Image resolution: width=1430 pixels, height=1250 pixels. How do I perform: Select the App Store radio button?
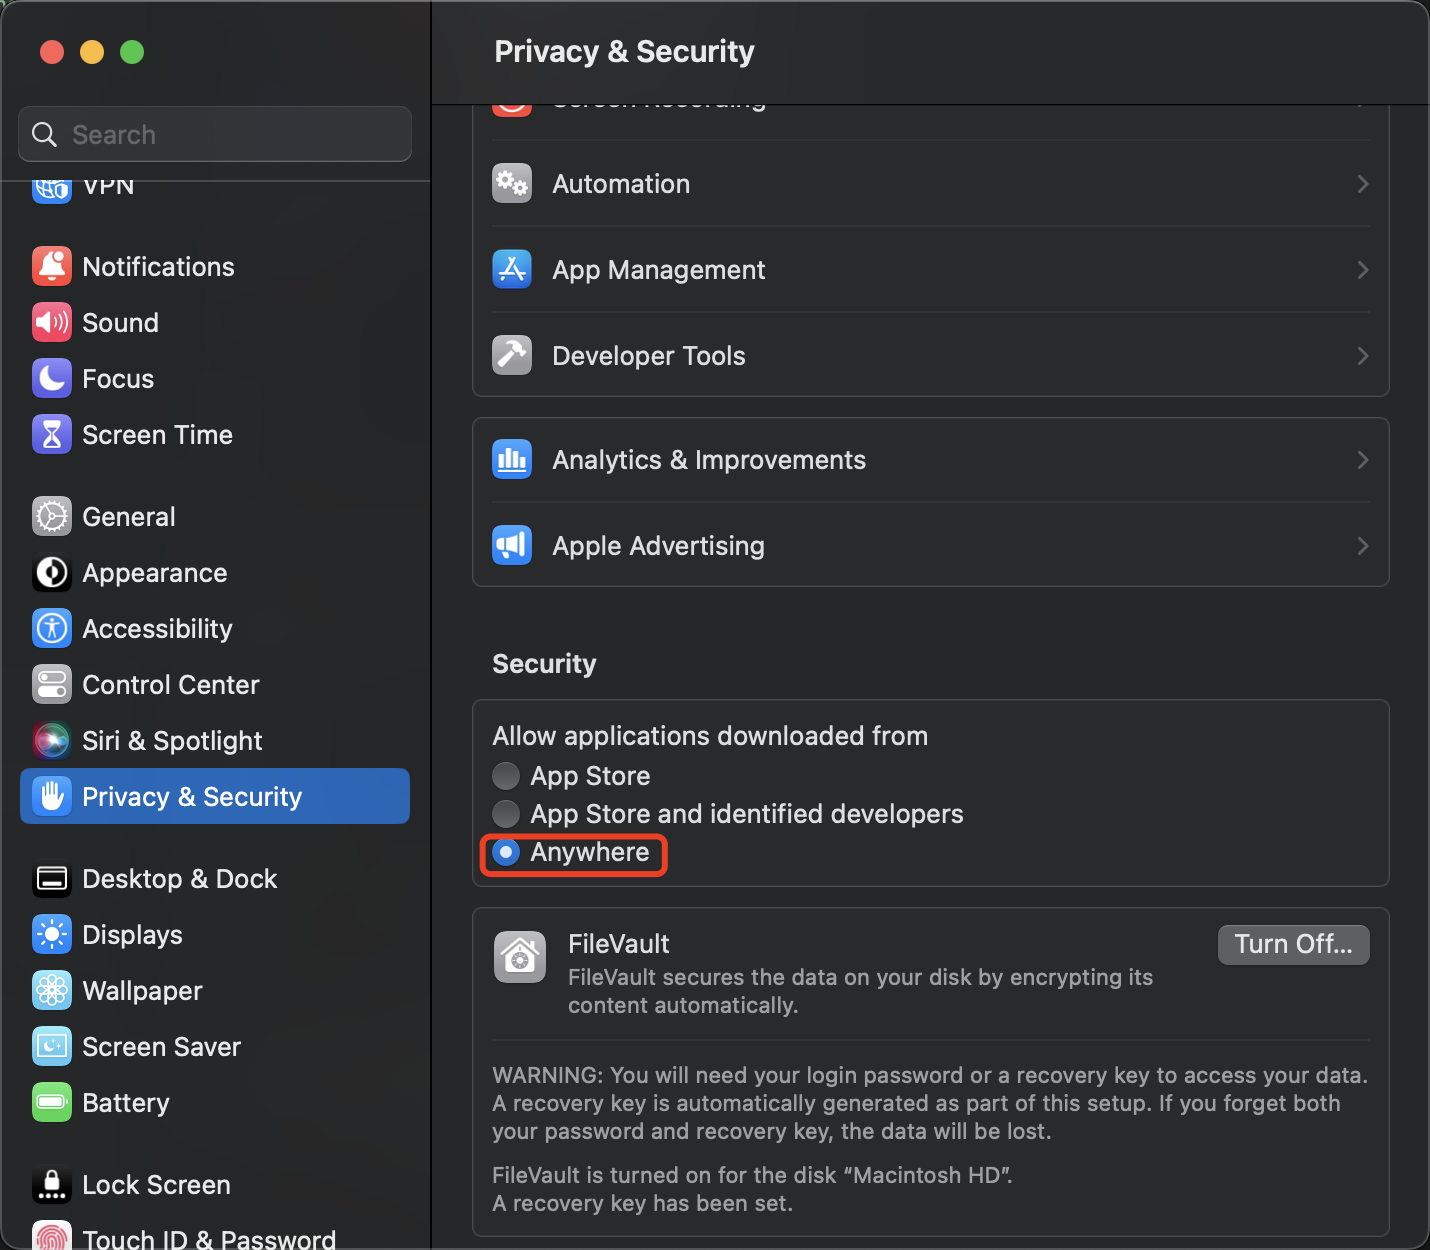click(x=507, y=776)
